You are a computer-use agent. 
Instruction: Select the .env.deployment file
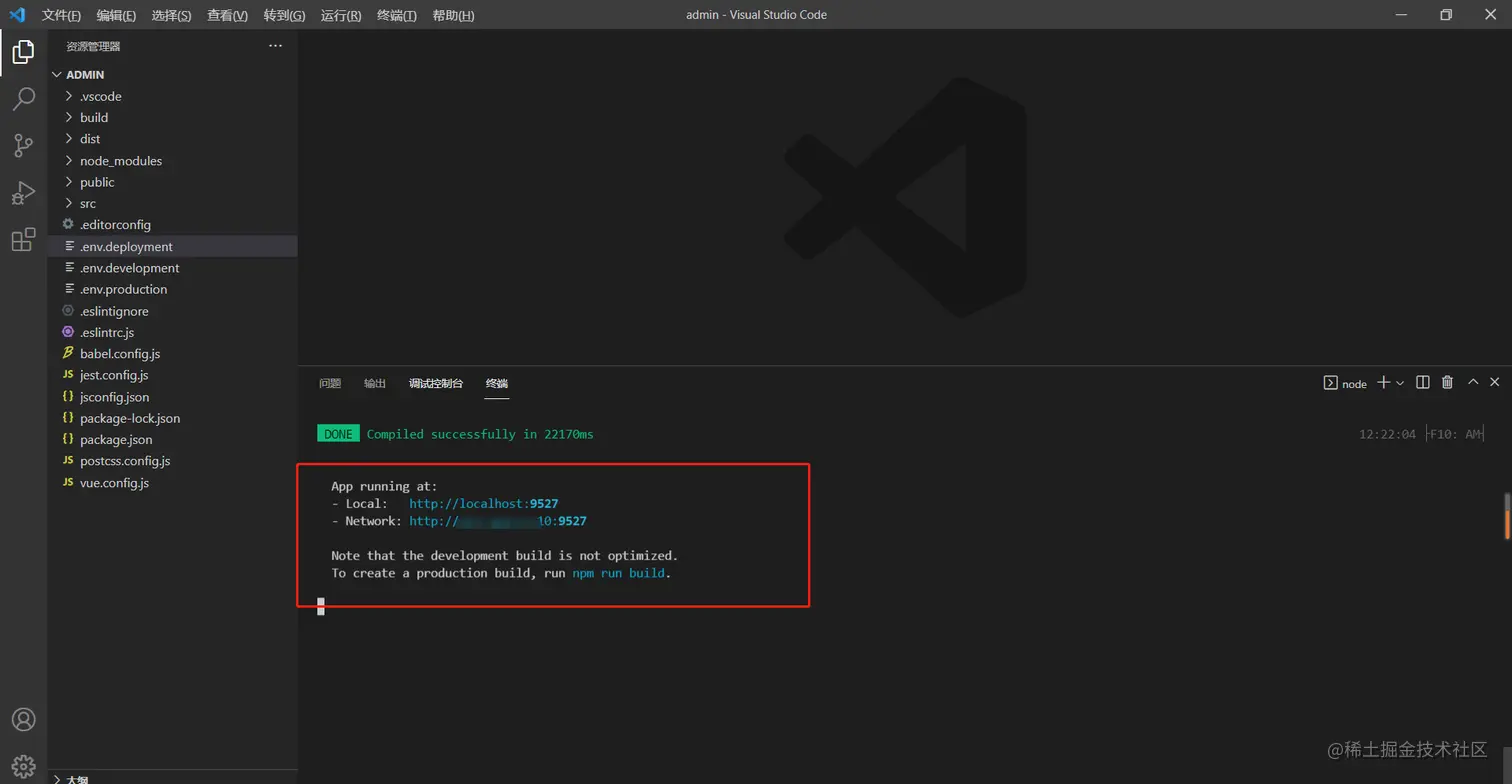[x=172, y=246]
